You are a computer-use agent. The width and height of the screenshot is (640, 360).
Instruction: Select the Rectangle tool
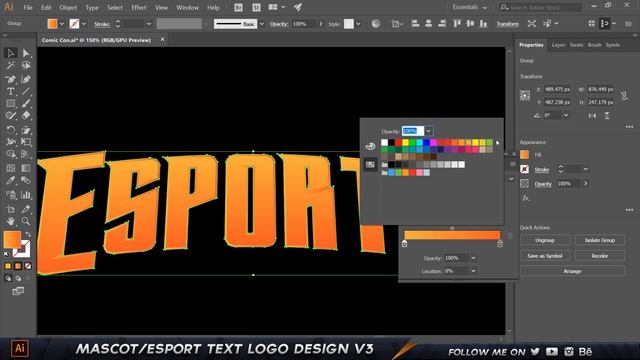click(x=11, y=104)
